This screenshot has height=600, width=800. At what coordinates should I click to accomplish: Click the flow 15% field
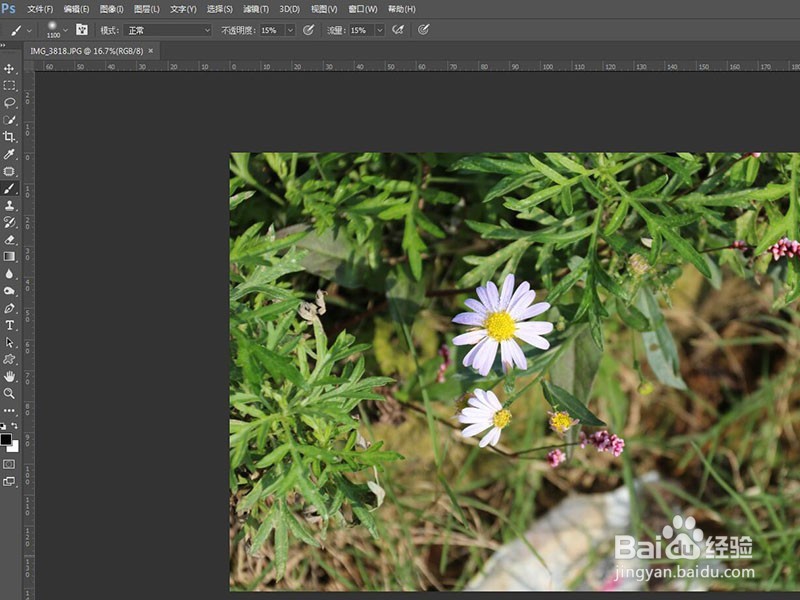[362, 30]
